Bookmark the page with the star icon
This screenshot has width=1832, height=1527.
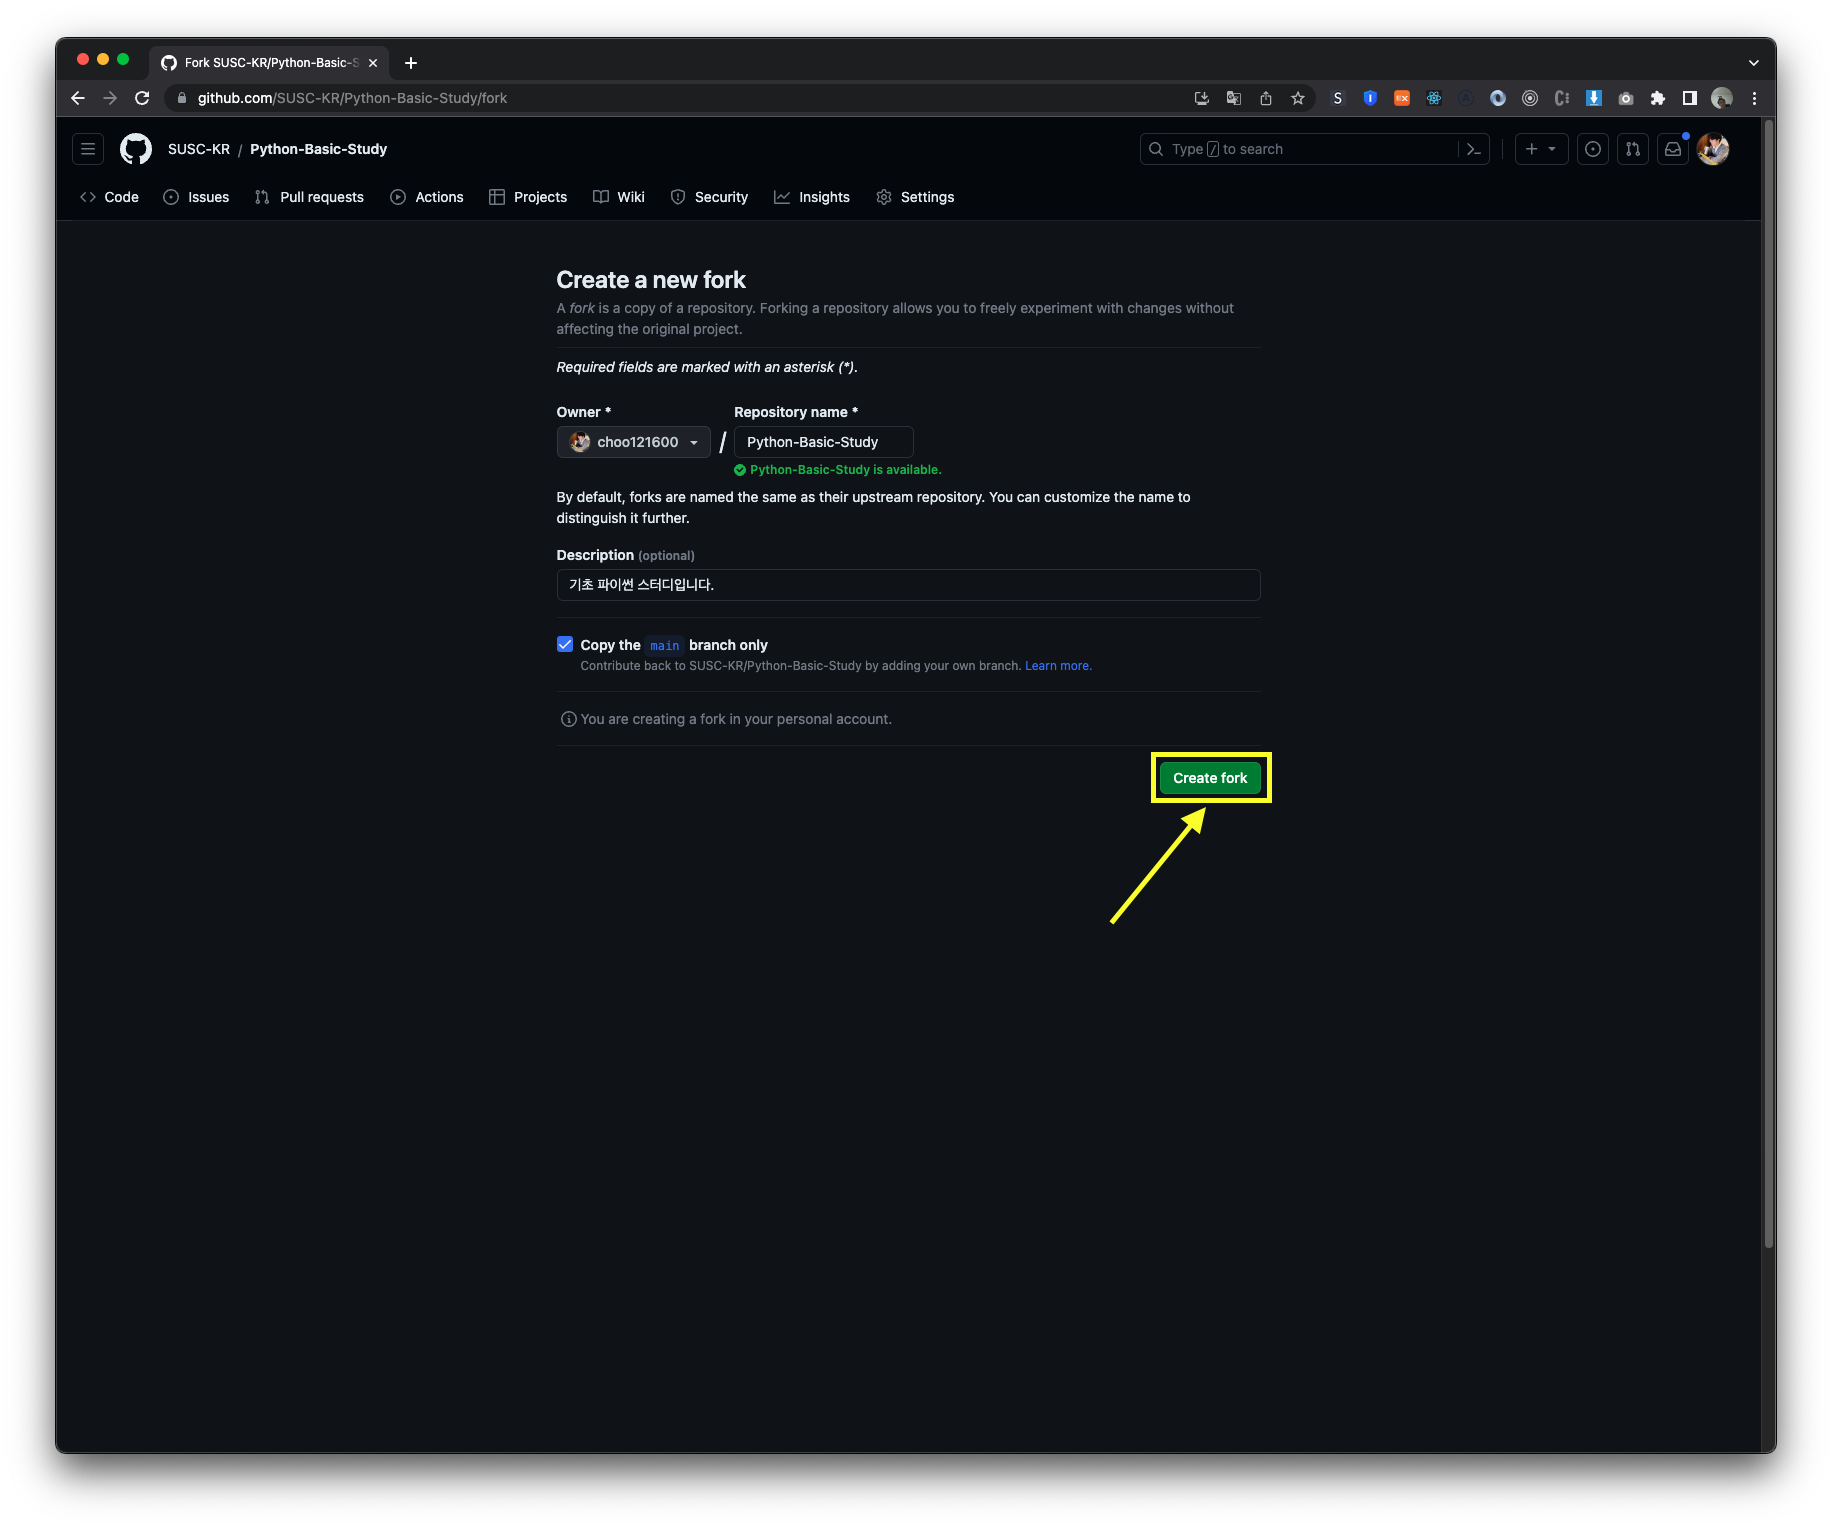coord(1298,98)
